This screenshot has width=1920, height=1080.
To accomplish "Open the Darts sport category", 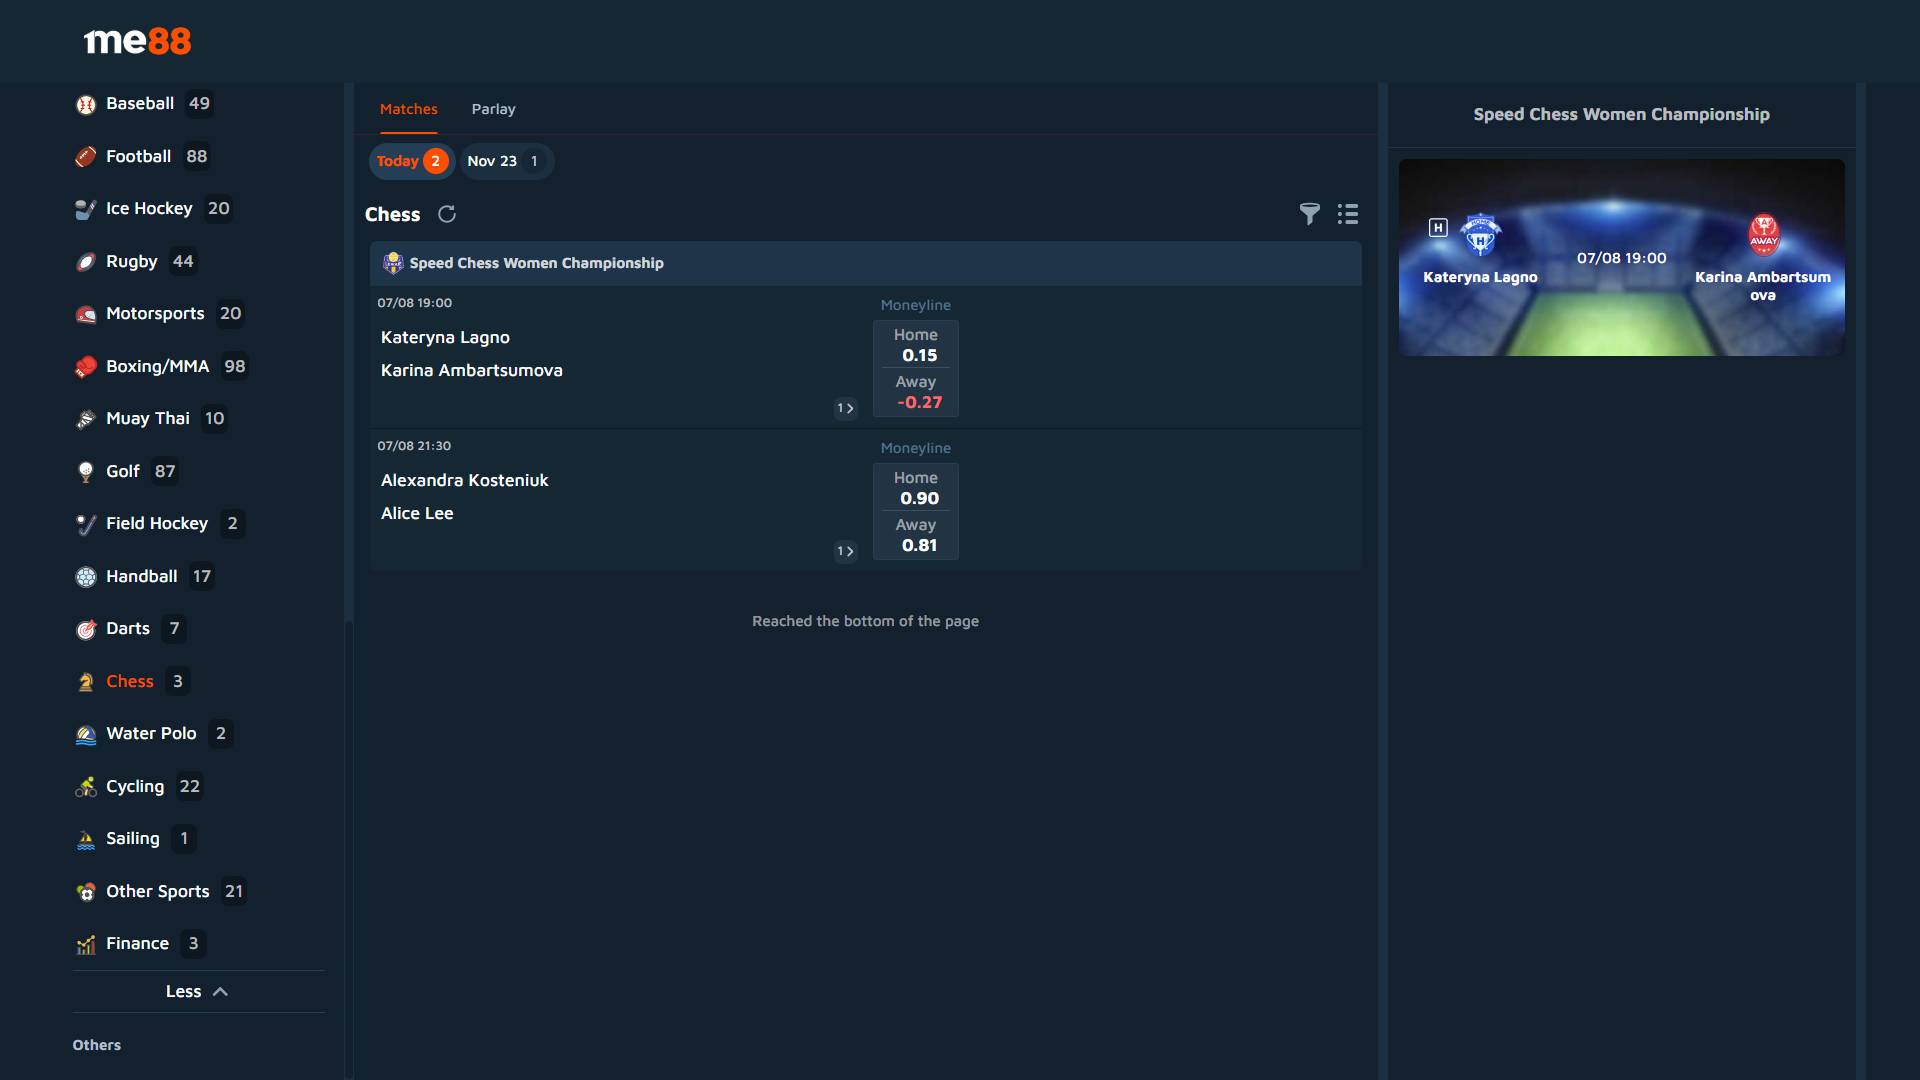I will click(130, 629).
